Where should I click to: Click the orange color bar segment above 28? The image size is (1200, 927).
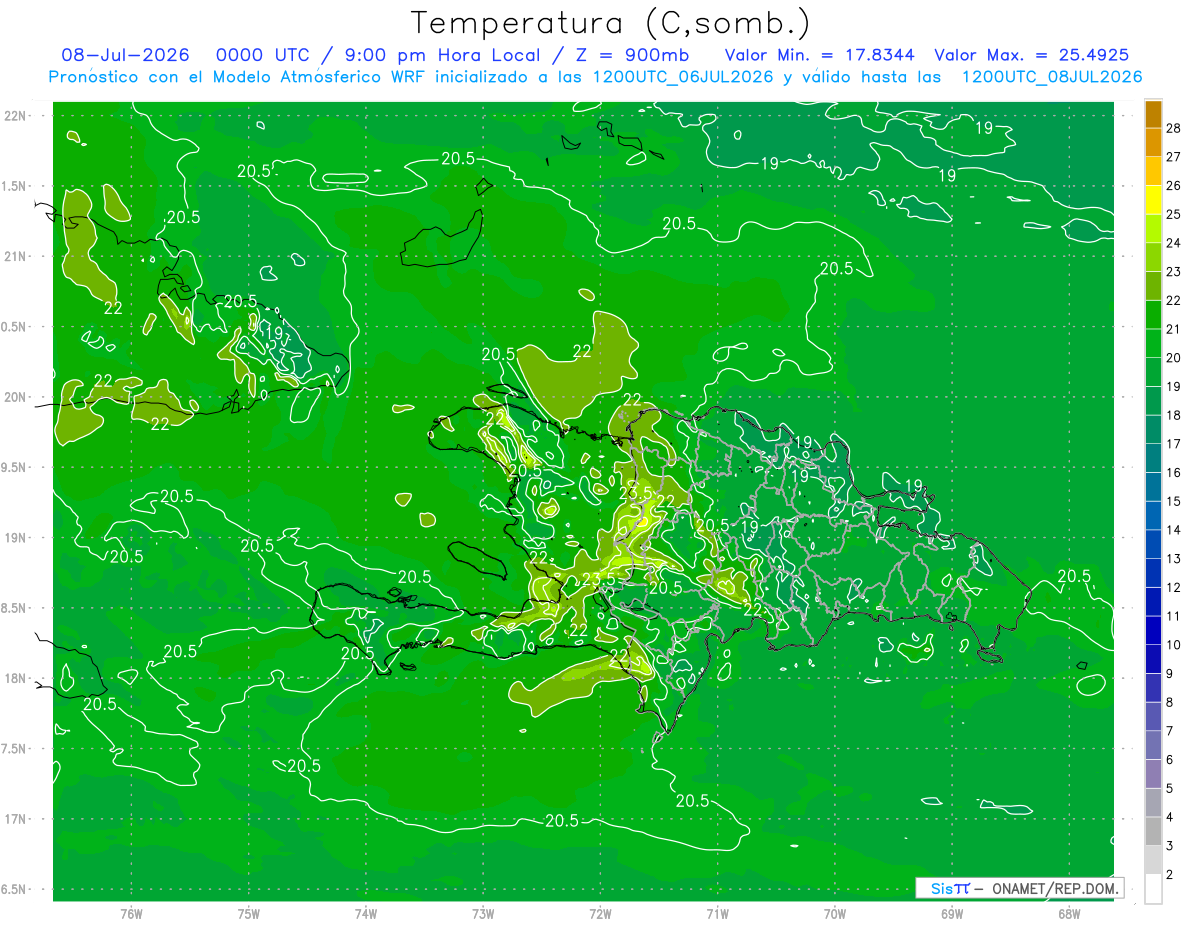point(1153,114)
